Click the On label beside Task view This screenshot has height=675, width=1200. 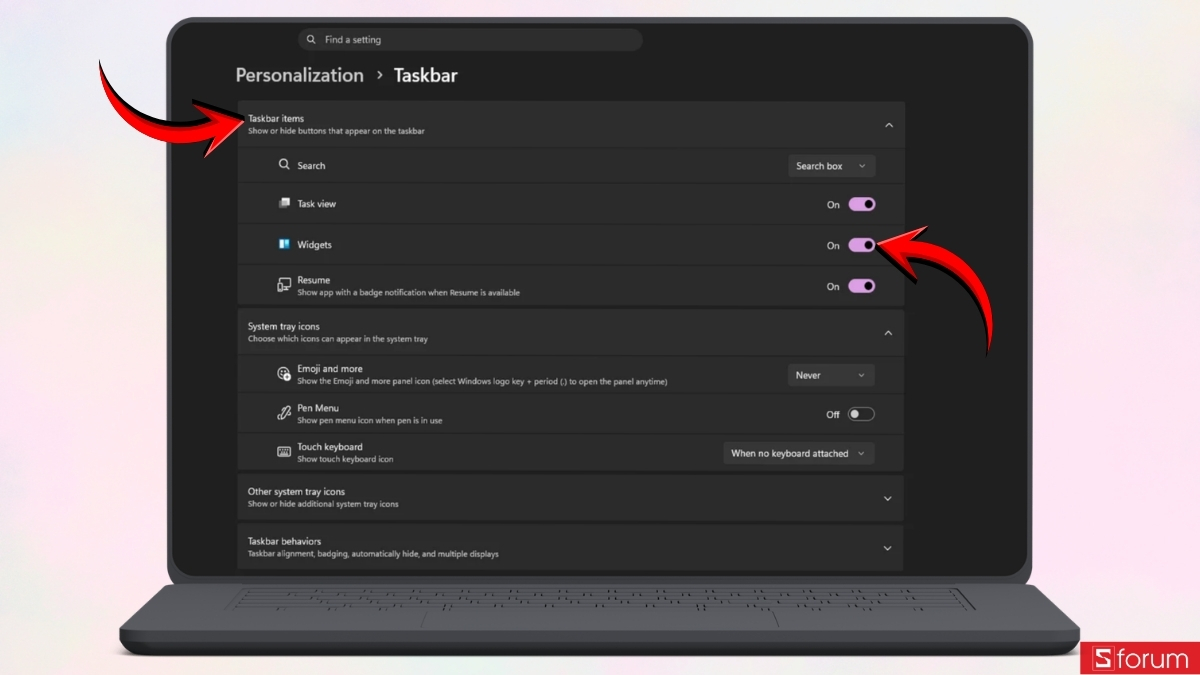[x=833, y=204]
